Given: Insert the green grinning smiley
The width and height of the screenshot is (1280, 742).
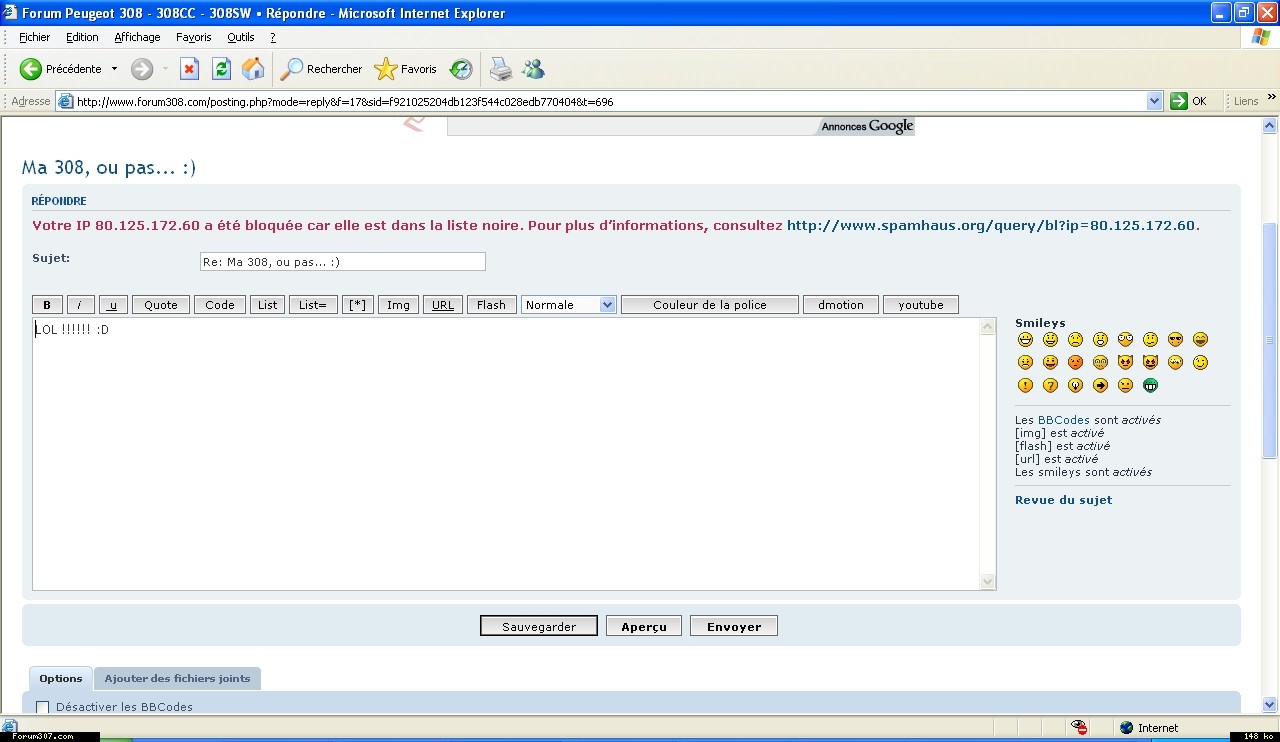Looking at the screenshot, I should [1150, 386].
